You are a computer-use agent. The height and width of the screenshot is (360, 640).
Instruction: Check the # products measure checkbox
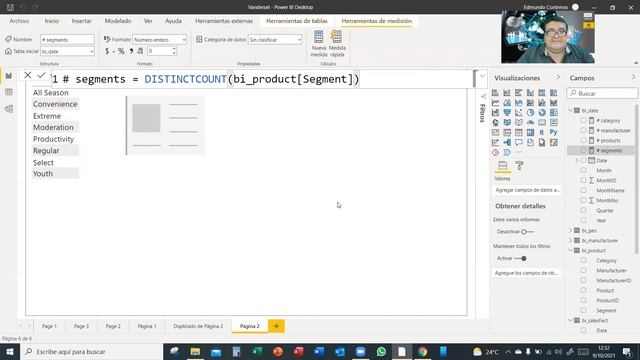point(583,140)
